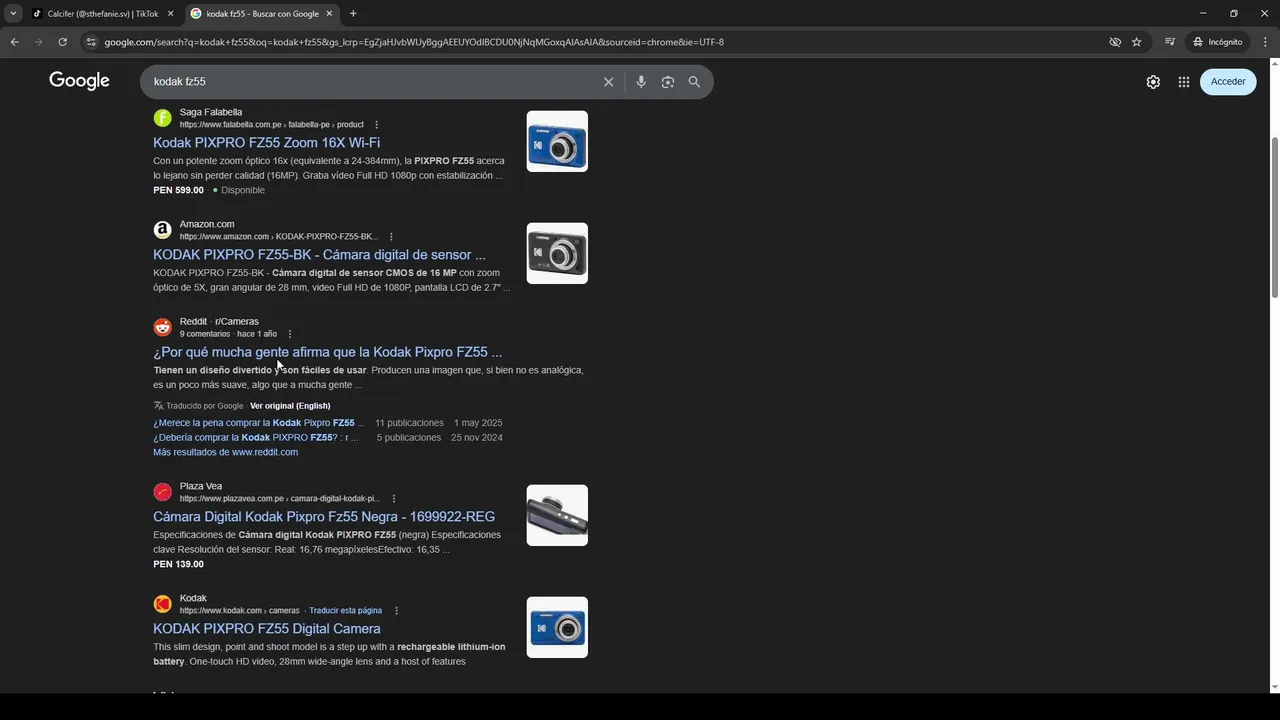1280x720 pixels.
Task: Open Kodak PIXPRO FZ55 Zoom 16X Wi-Fi
Action: tap(266, 143)
